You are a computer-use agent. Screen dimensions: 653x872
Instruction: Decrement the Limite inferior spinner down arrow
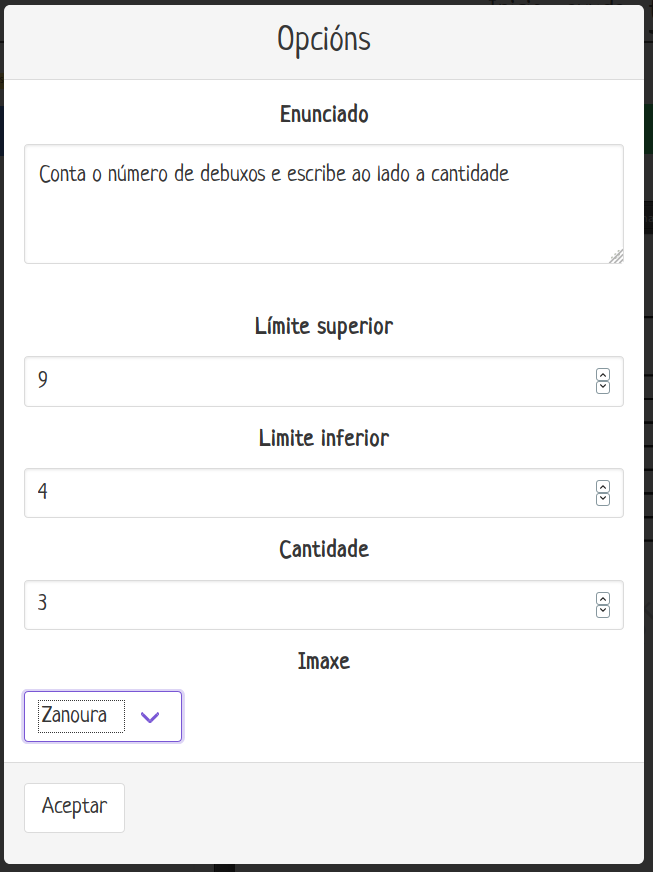point(603,499)
